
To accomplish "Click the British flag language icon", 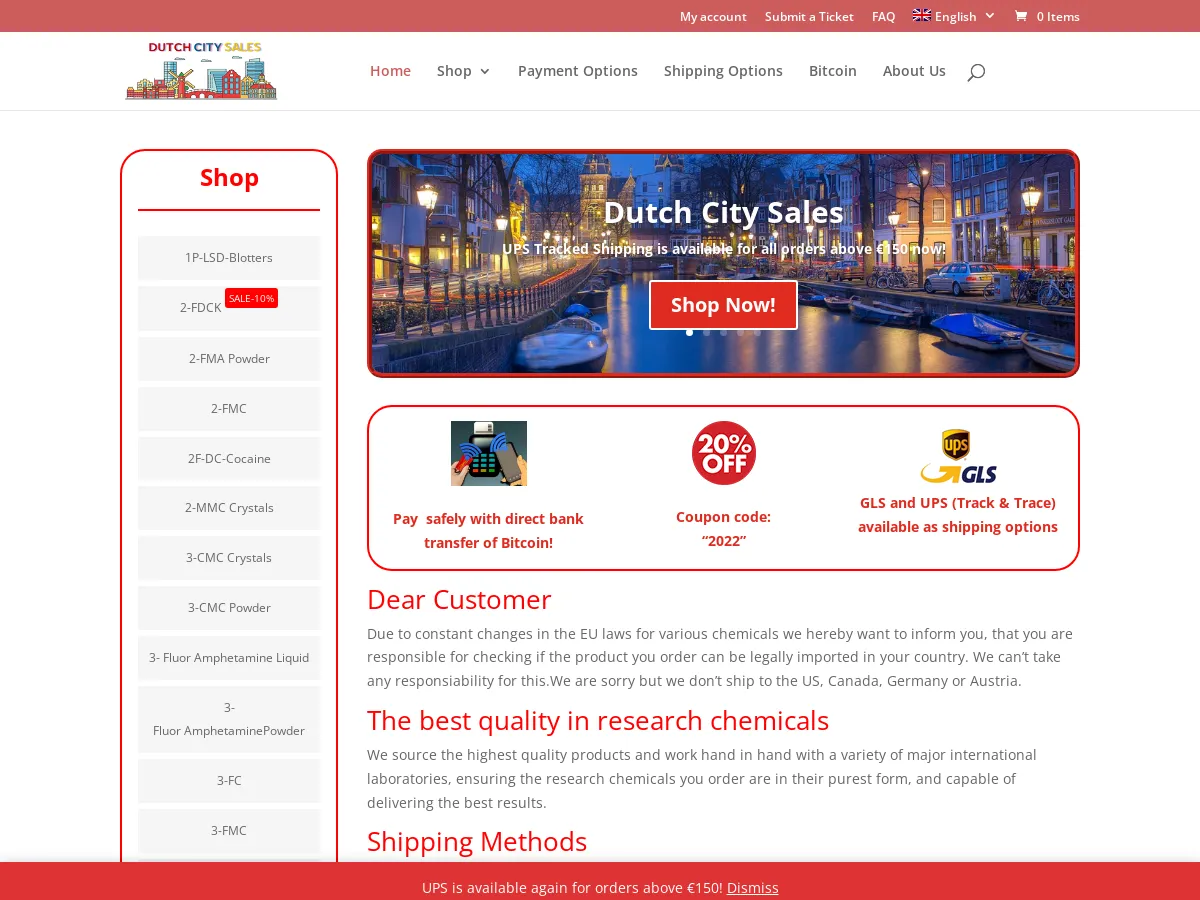I will pos(920,15).
